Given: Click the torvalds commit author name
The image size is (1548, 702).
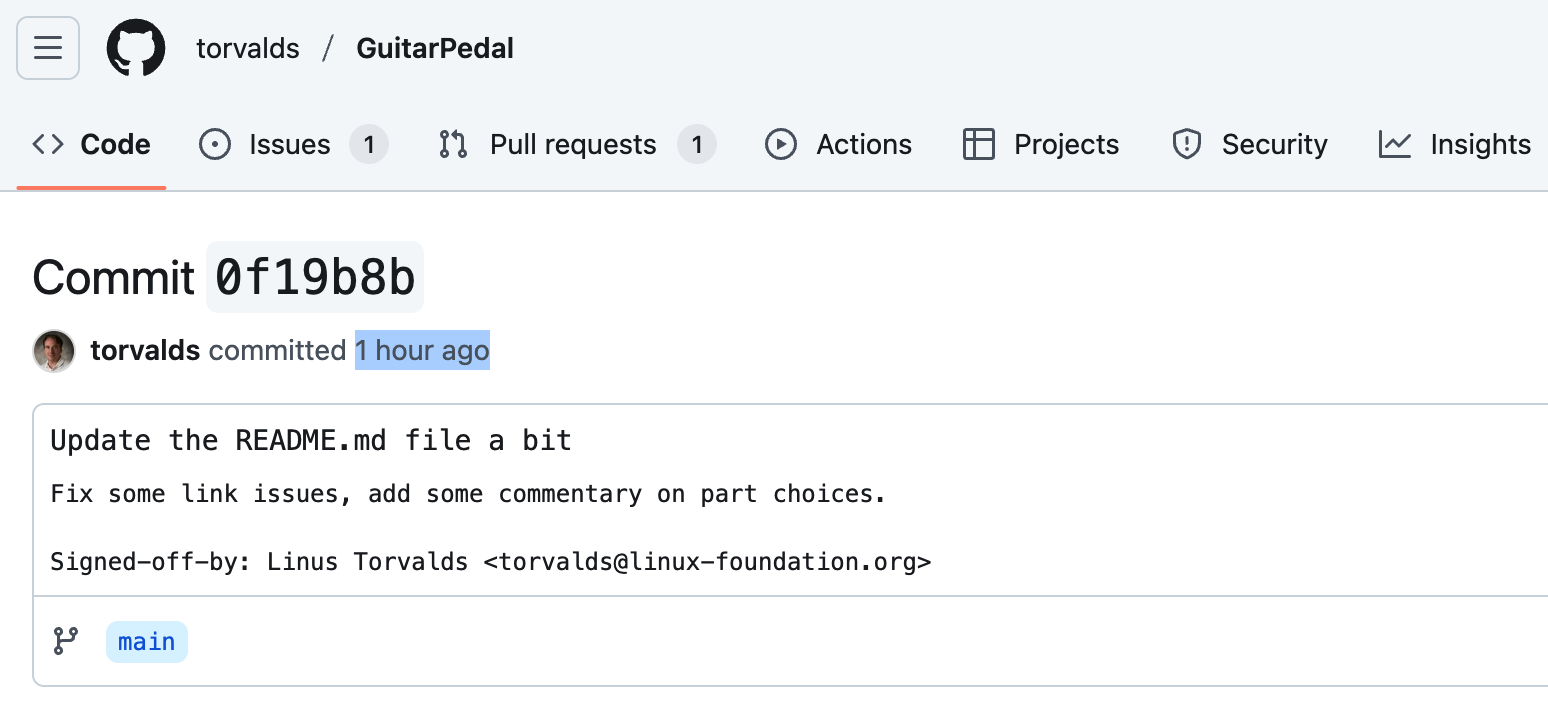Looking at the screenshot, I should click(x=145, y=351).
